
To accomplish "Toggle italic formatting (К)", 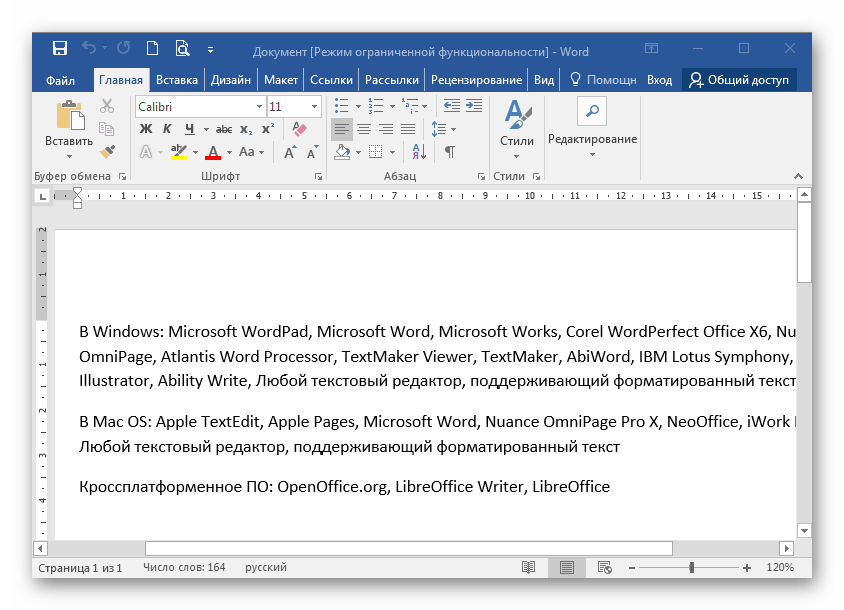I will click(166, 129).
